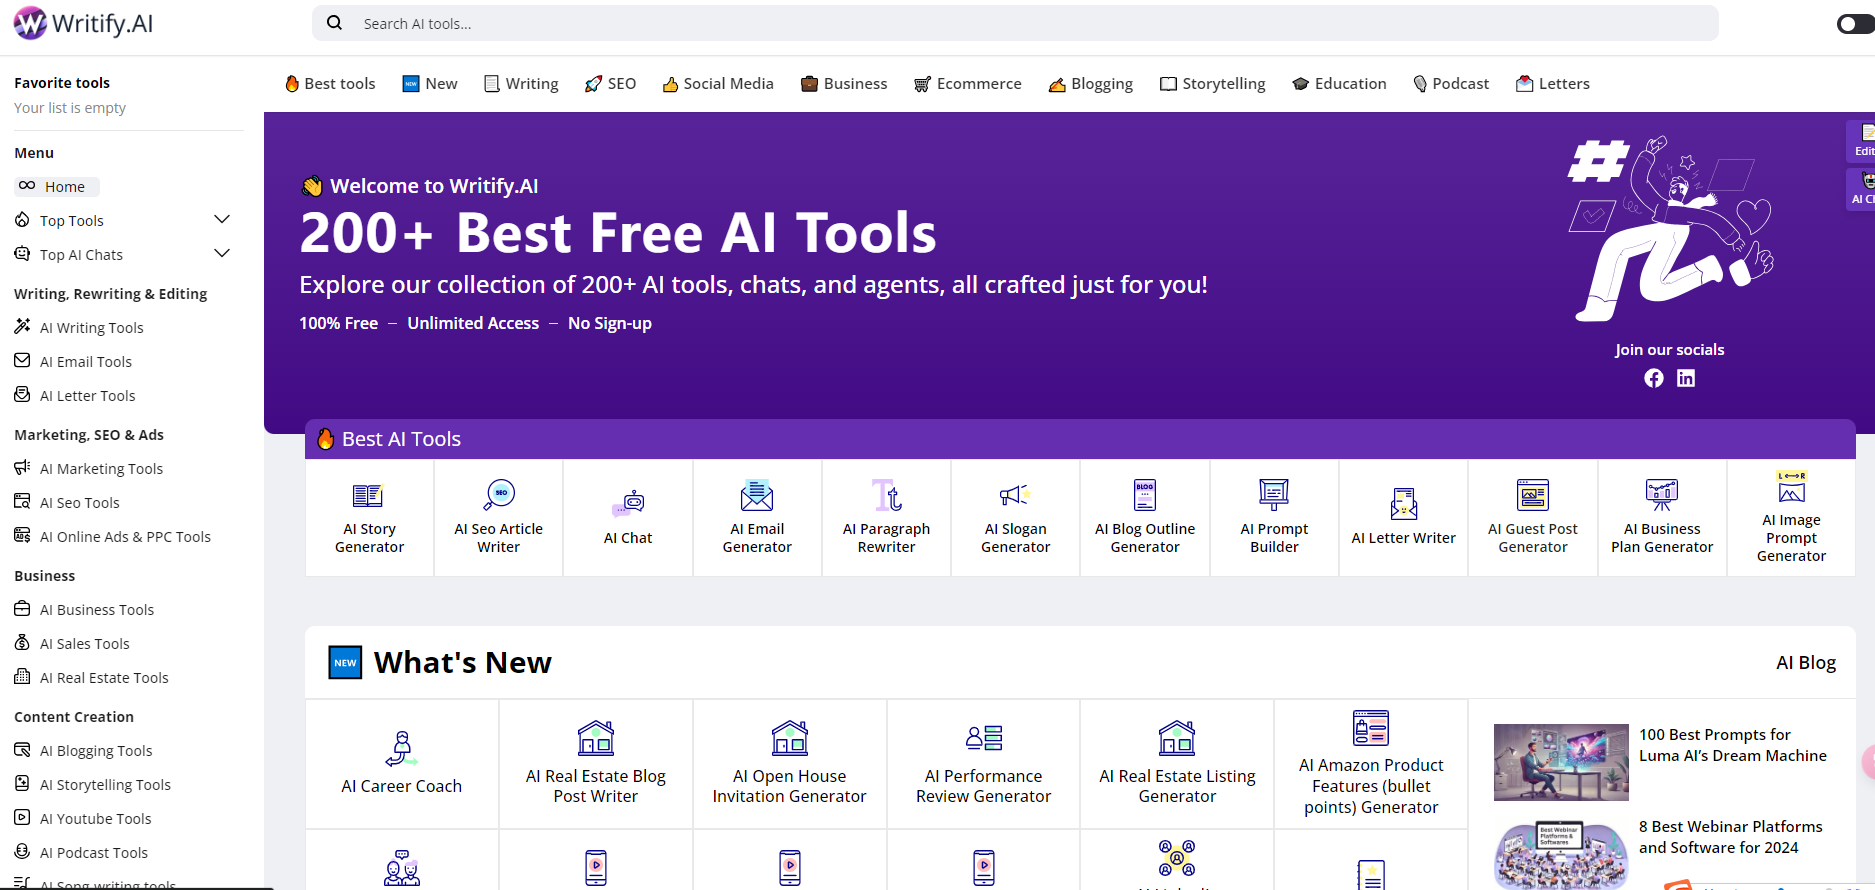Open AI Real Estate Listing Generator
Screen dimensions: 1875x890
(1177, 764)
